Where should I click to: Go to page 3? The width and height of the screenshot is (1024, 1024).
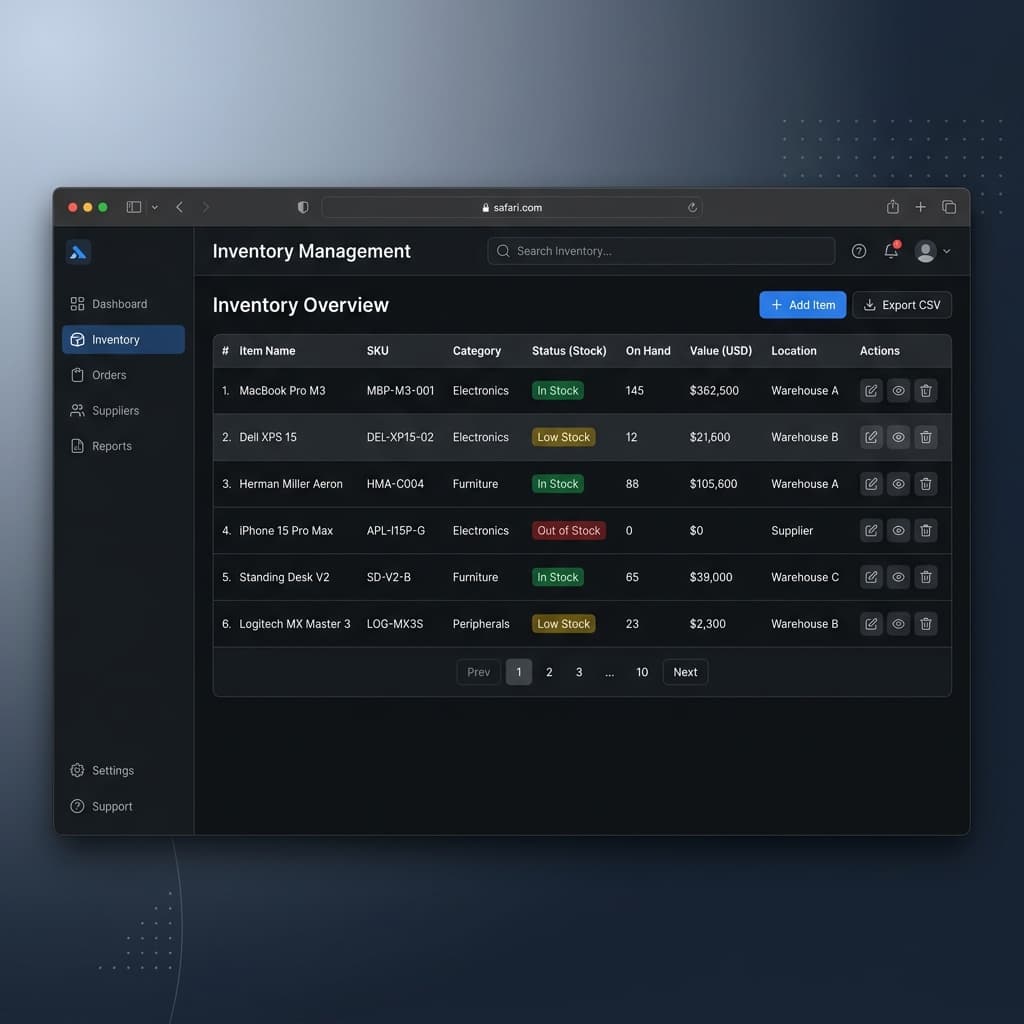click(x=579, y=672)
